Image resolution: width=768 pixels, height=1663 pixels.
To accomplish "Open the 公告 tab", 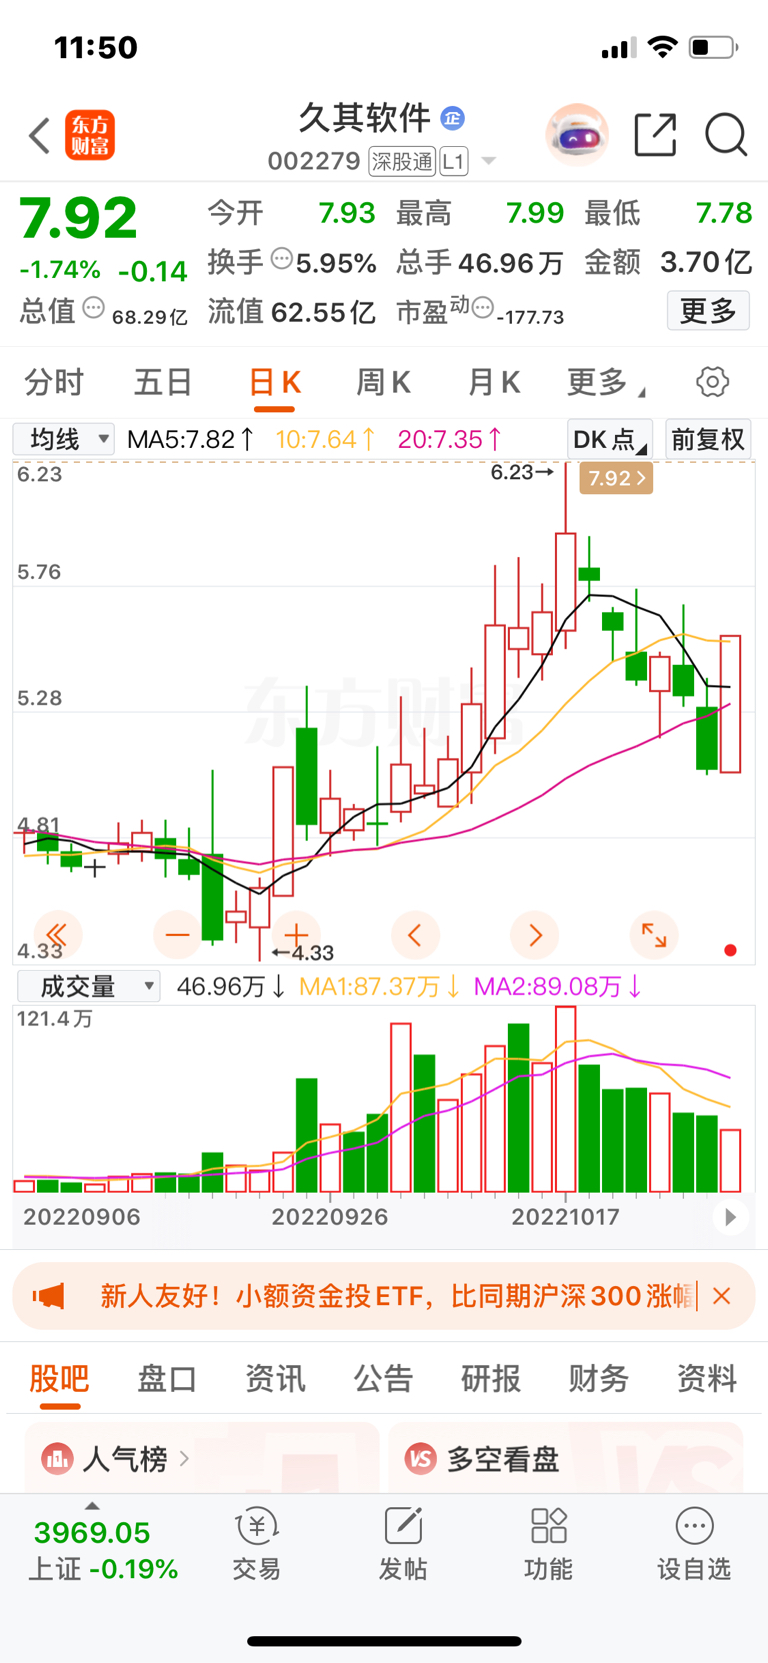I will (x=383, y=1378).
